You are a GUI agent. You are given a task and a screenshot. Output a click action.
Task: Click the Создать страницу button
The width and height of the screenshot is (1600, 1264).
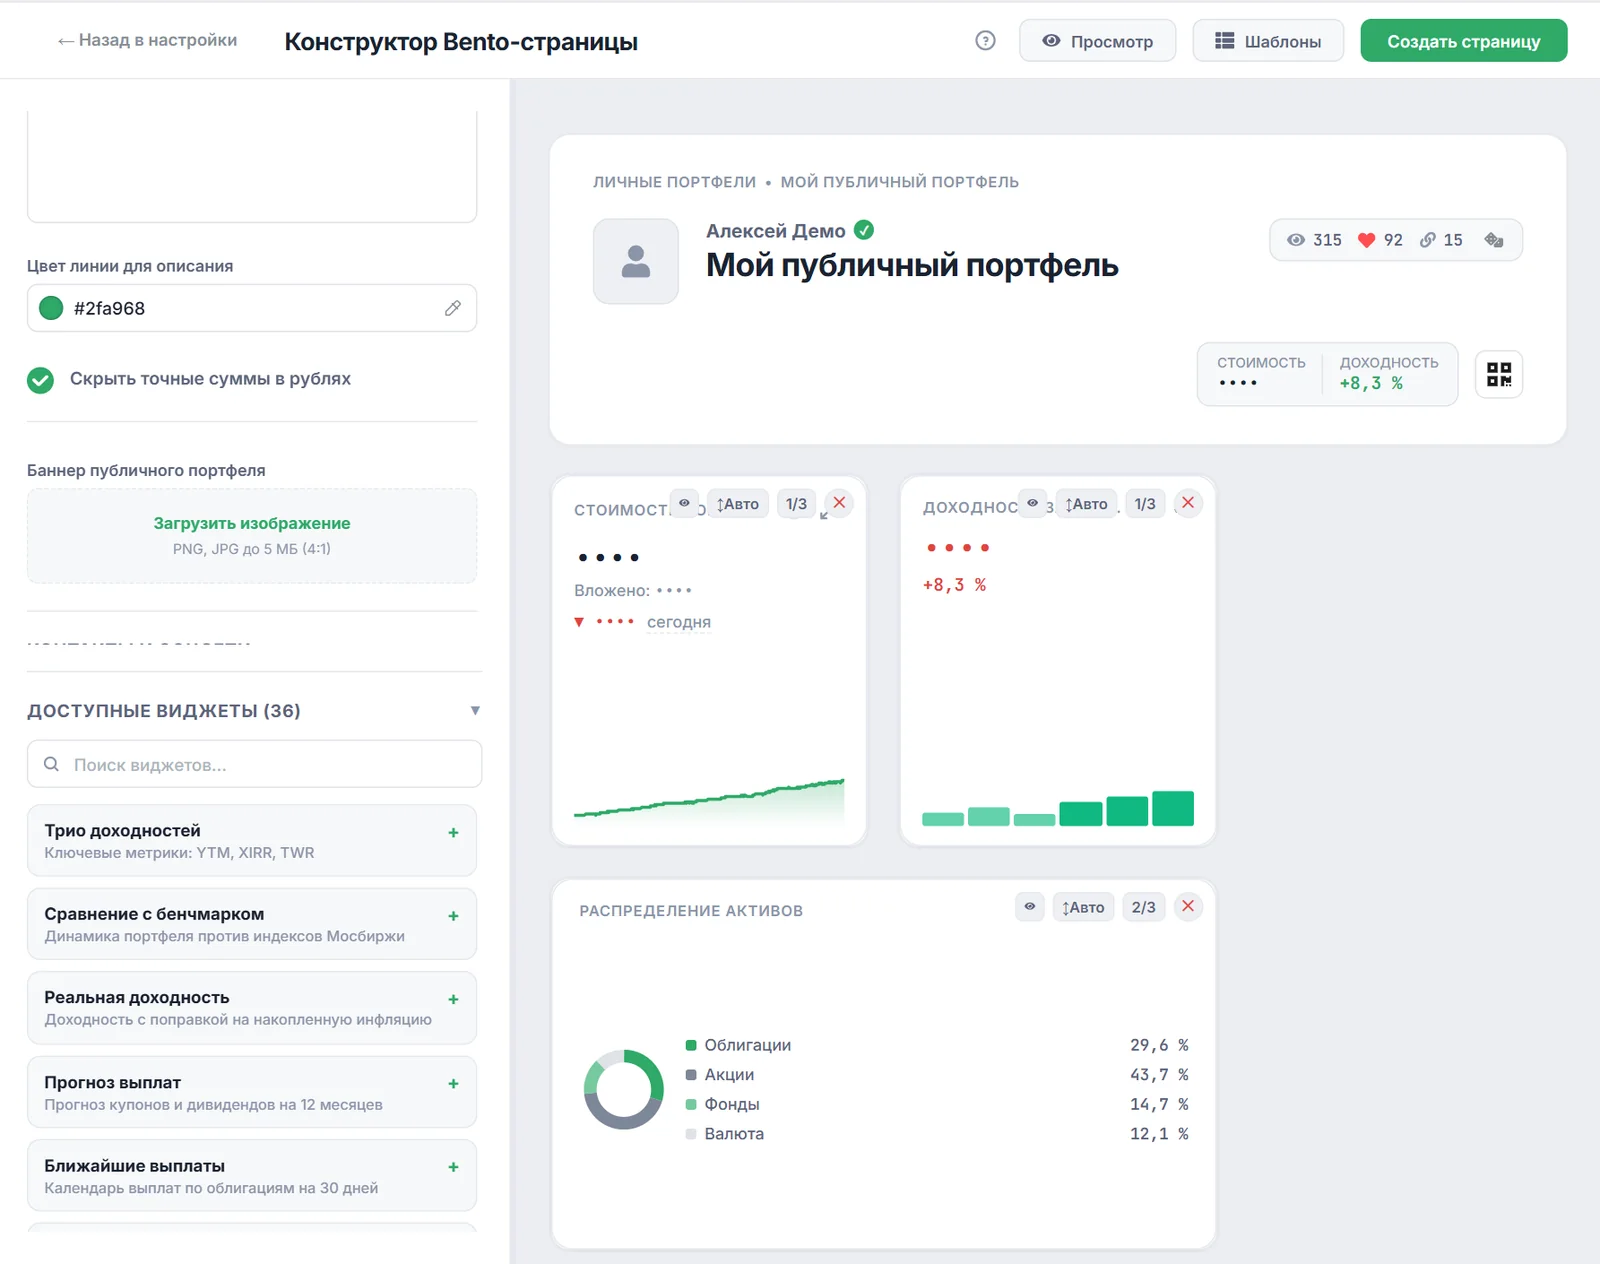coord(1464,41)
